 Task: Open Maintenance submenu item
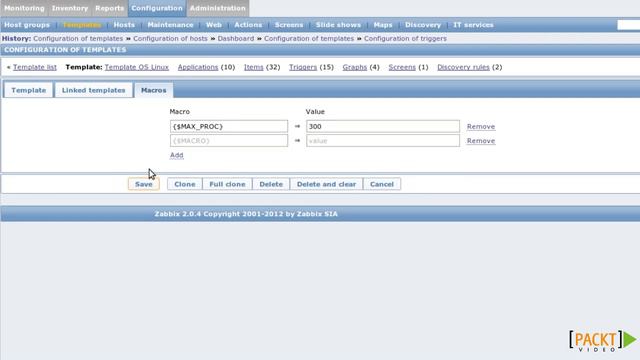(x=170, y=25)
